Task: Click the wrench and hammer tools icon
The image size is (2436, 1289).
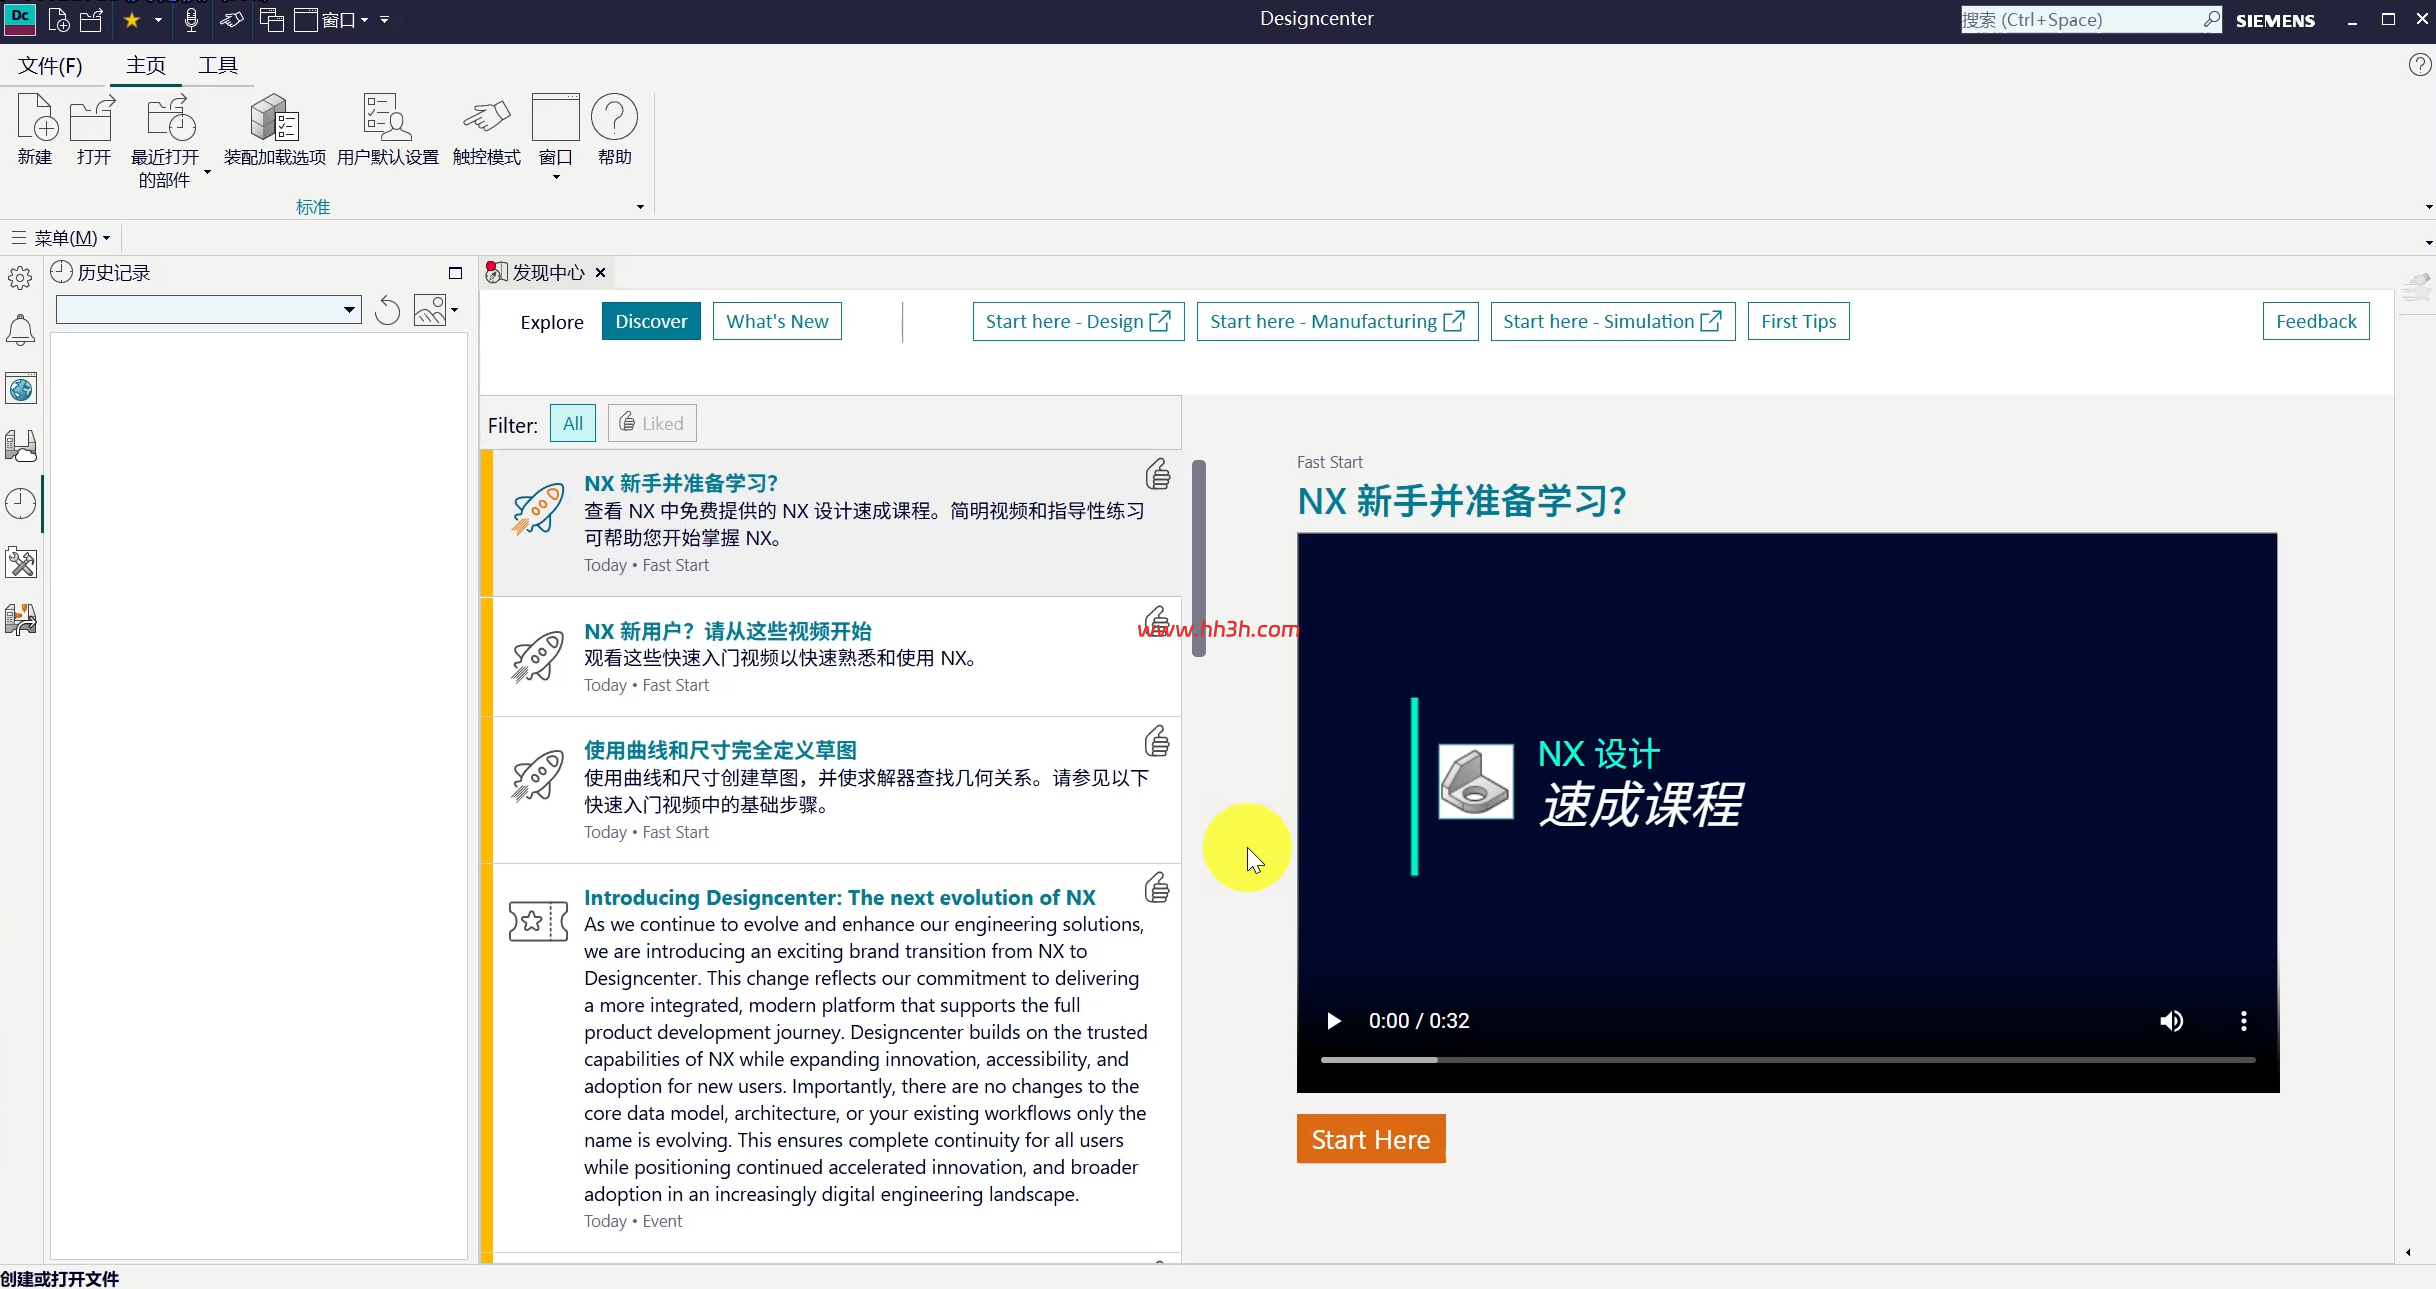Action: (21, 563)
